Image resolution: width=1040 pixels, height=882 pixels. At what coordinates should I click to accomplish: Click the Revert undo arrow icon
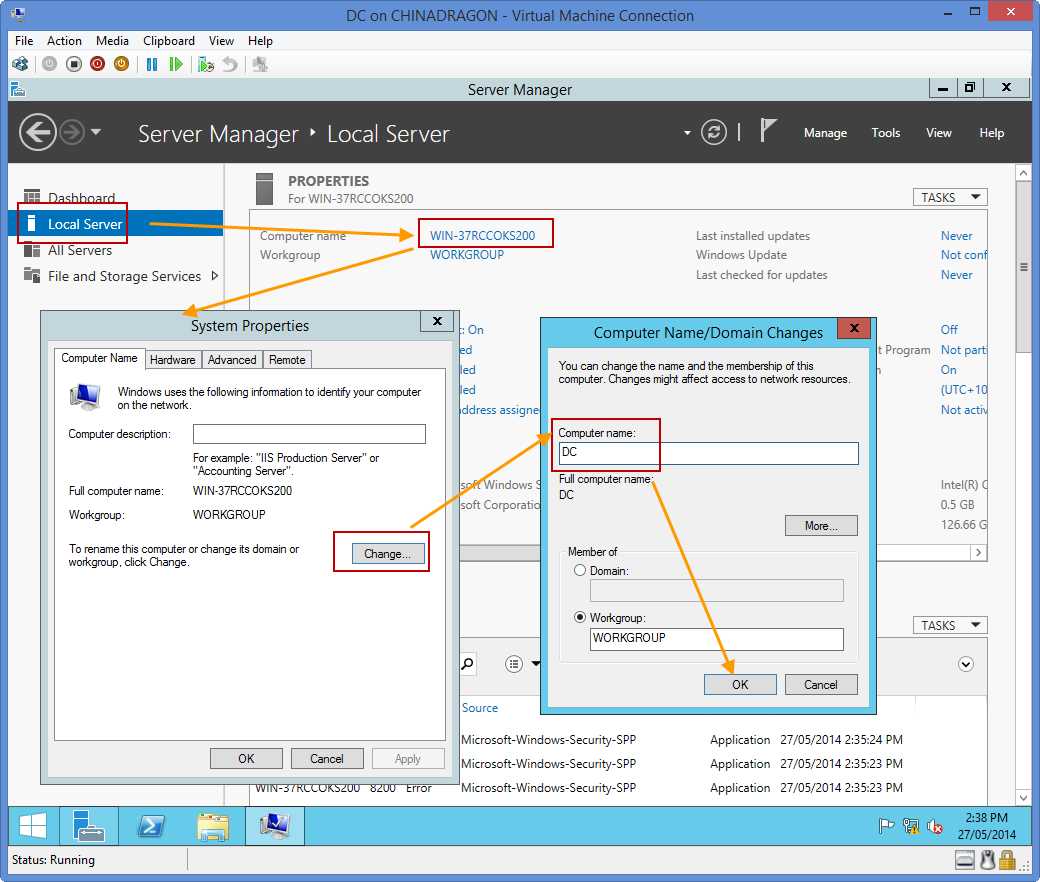tap(229, 64)
